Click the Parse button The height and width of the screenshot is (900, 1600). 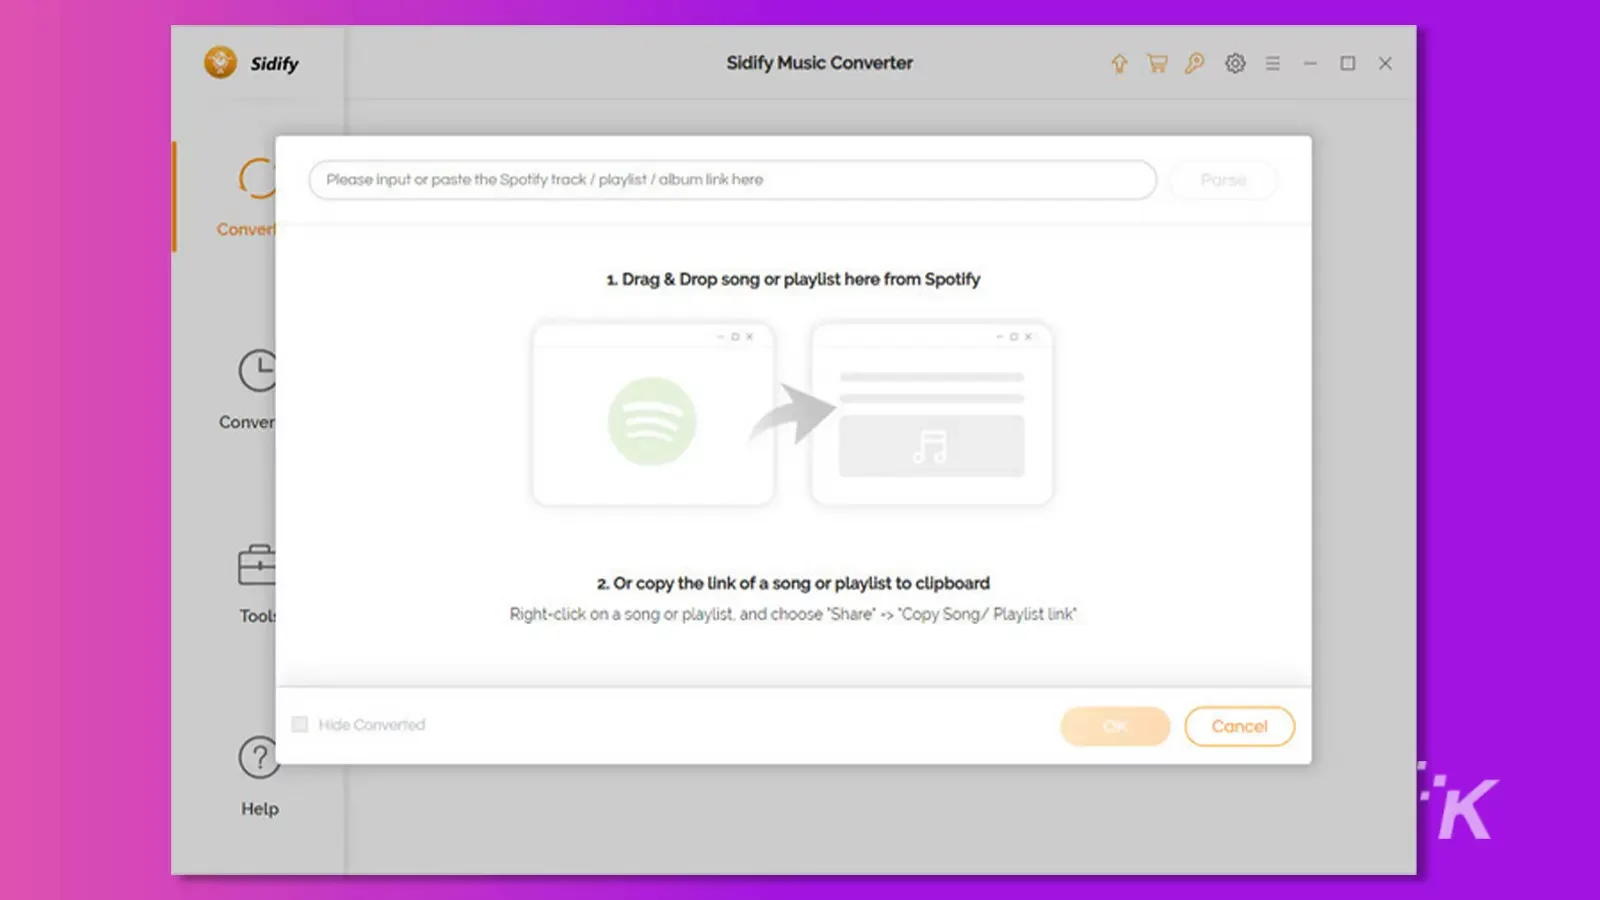[x=1223, y=180]
